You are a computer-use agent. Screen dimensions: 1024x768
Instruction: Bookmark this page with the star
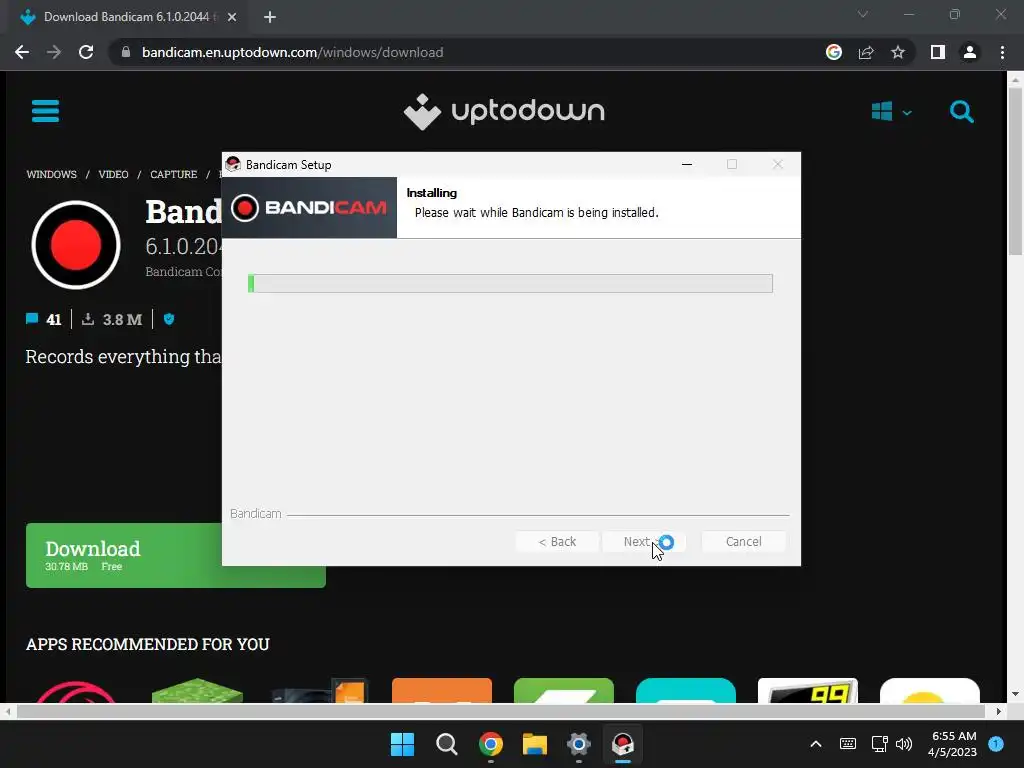898,52
